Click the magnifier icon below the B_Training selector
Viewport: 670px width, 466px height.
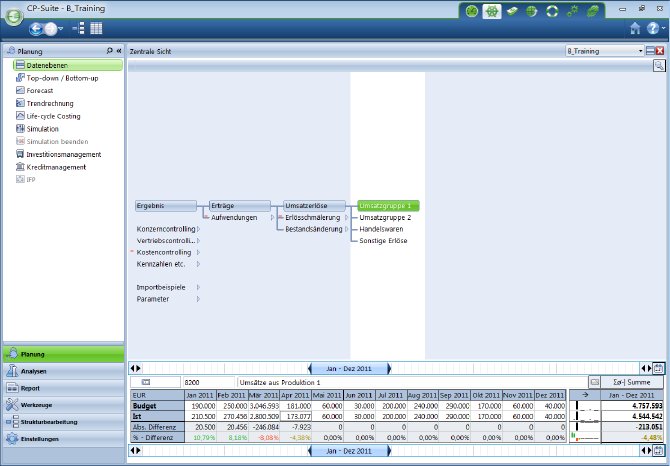(659, 65)
